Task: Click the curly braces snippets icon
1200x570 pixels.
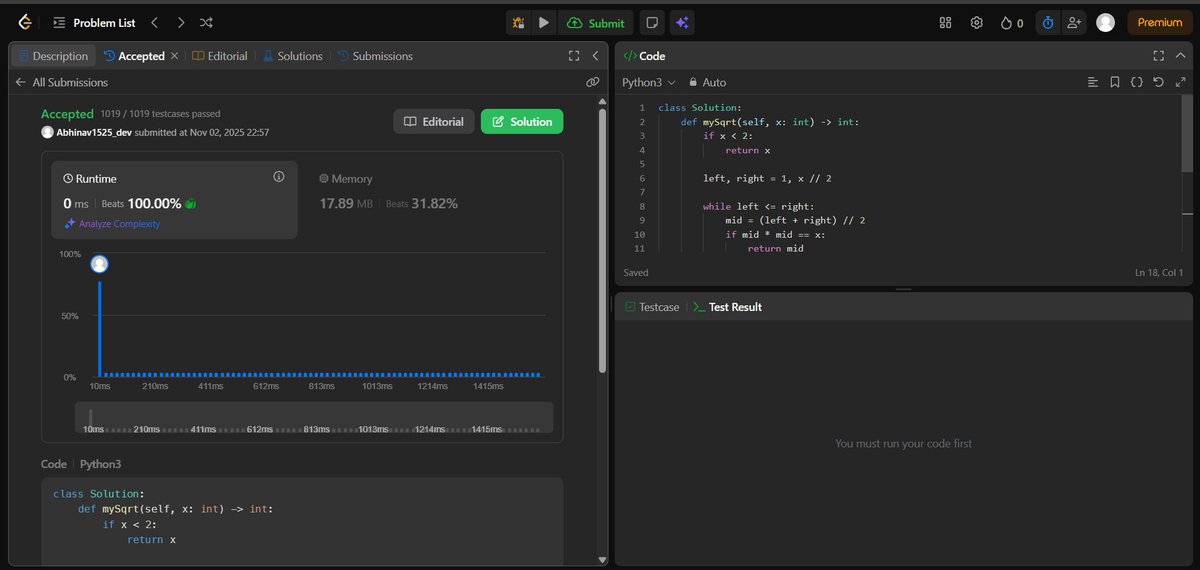Action: (1137, 82)
